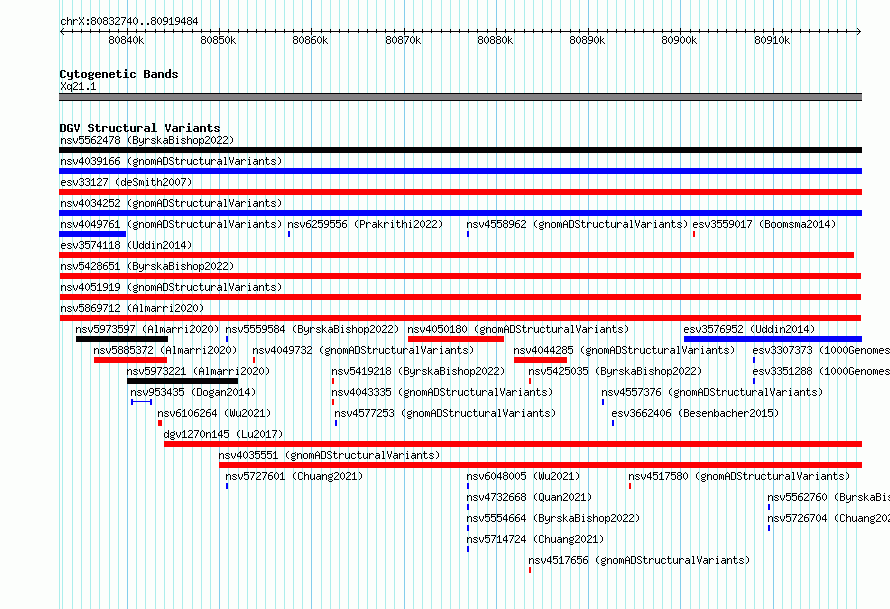This screenshot has height=609, width=890.
Task: Open esv3576952 (Uddin2014) label
Action: coord(749,329)
